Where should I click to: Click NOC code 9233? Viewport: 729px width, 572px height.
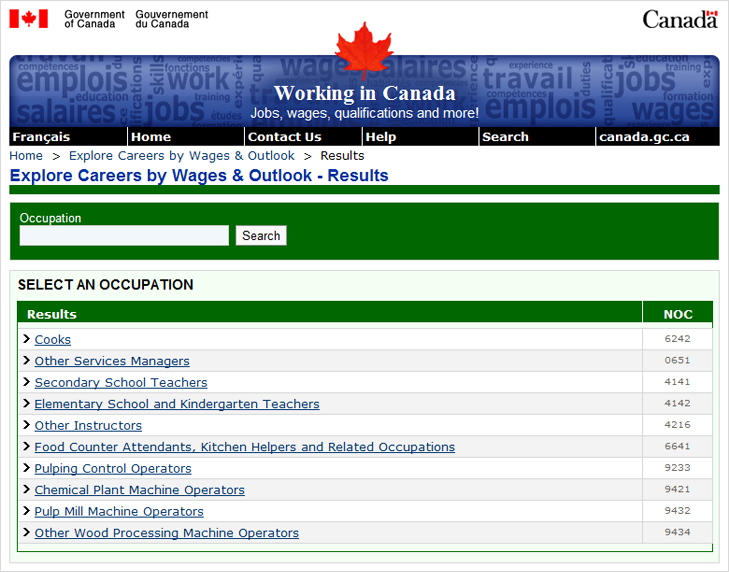tap(677, 467)
